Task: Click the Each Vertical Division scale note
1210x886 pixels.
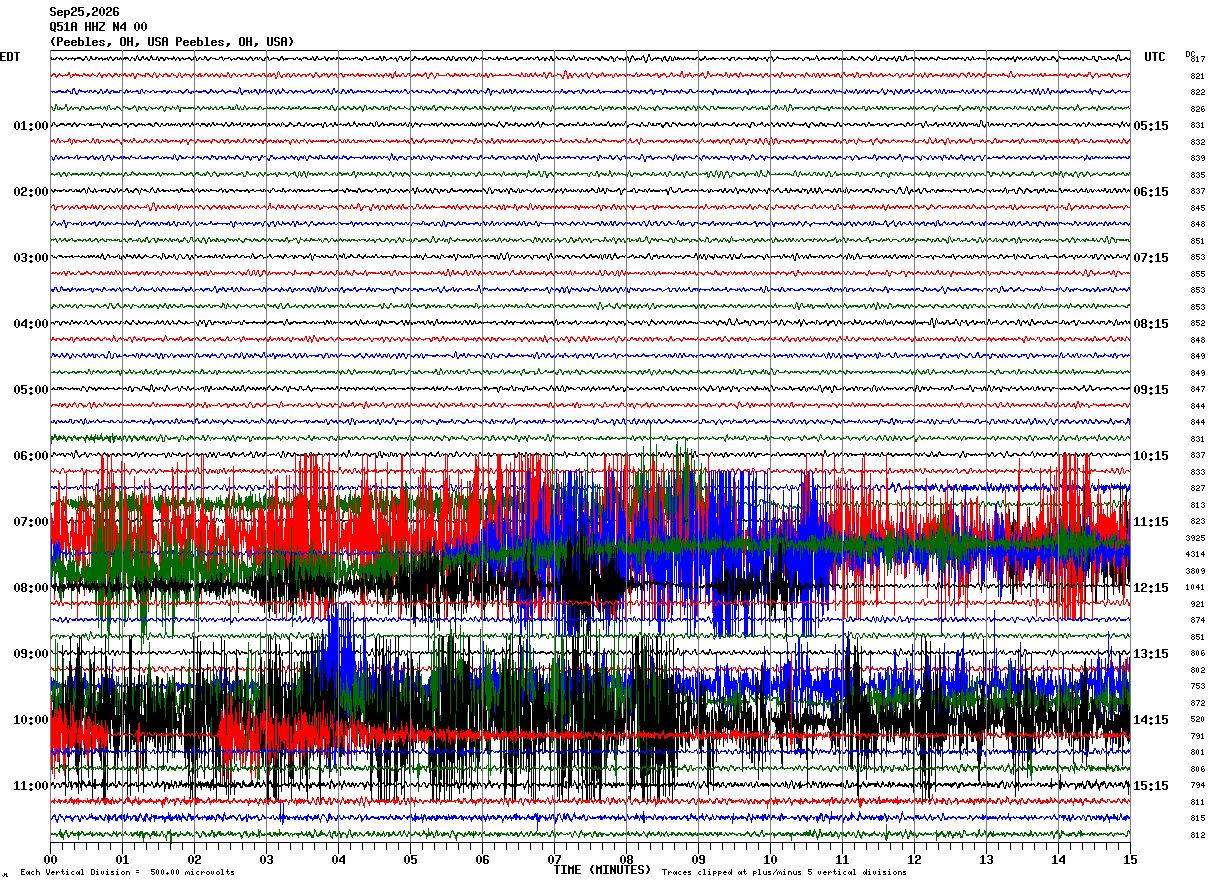Action: coord(127,872)
